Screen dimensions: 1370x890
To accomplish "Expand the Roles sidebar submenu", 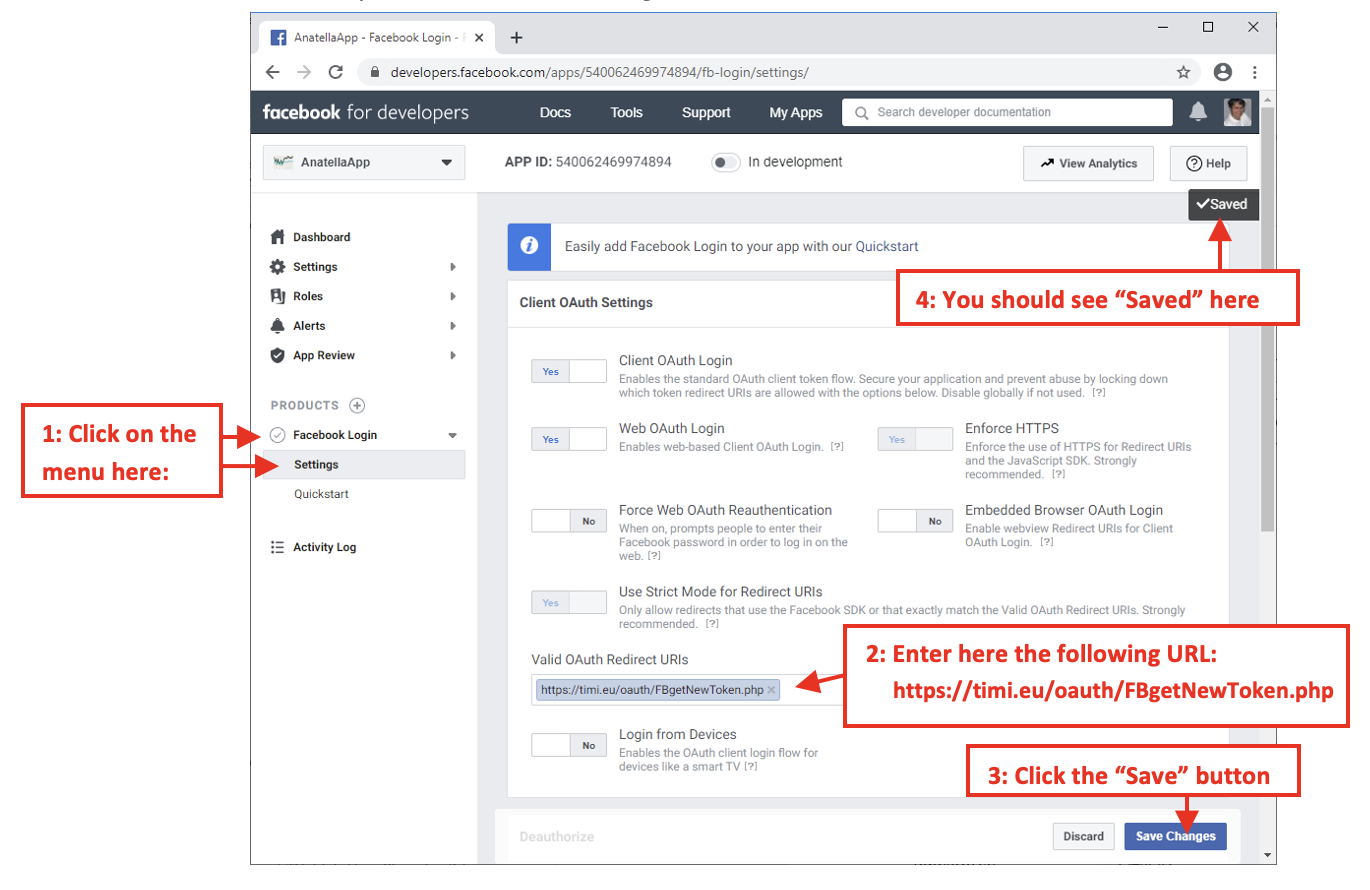I will click(x=452, y=296).
